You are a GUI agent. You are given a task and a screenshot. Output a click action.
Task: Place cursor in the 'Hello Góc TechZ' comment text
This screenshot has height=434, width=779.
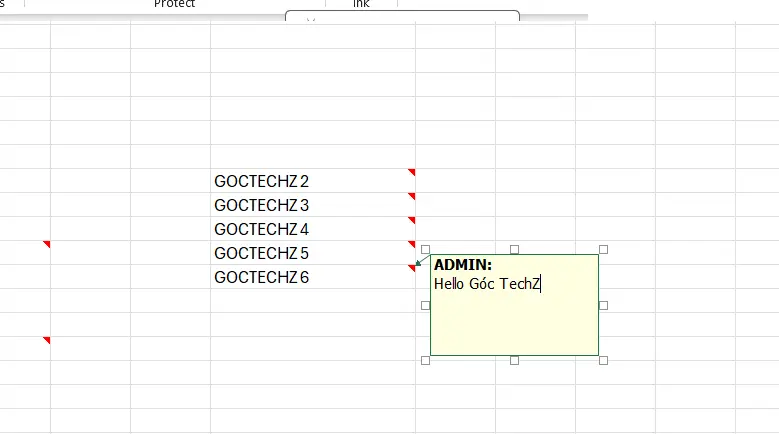click(487, 284)
